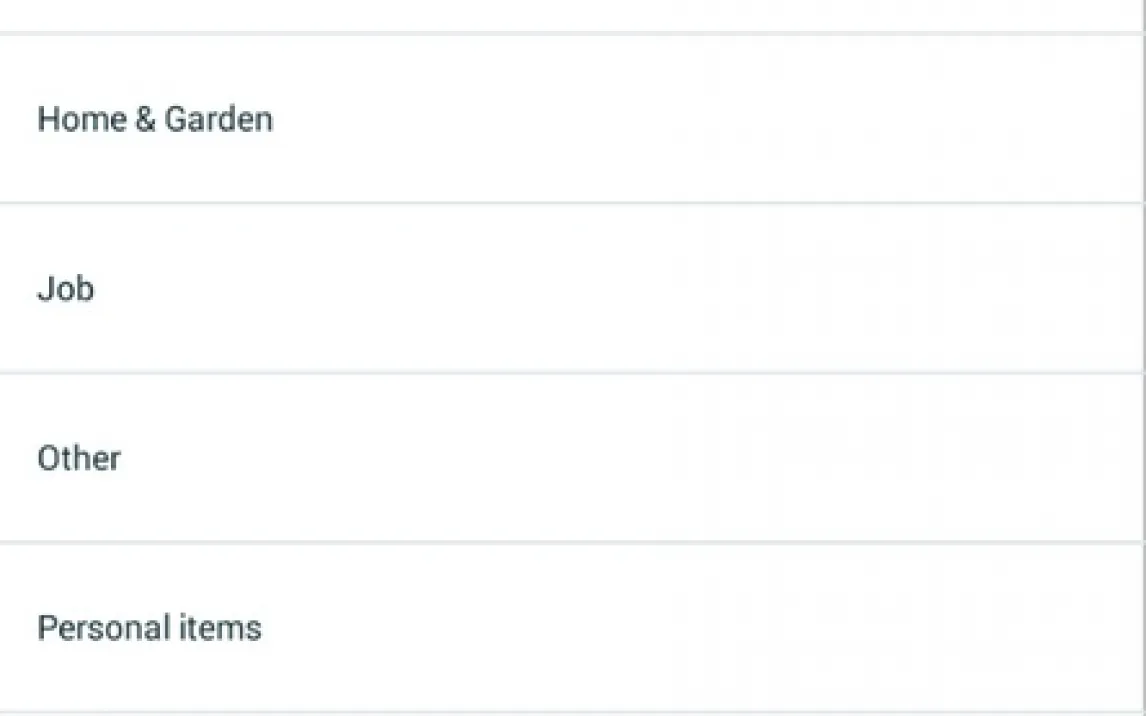The width and height of the screenshot is (1146, 716).
Task: Tap the Other text label
Action: click(x=79, y=459)
